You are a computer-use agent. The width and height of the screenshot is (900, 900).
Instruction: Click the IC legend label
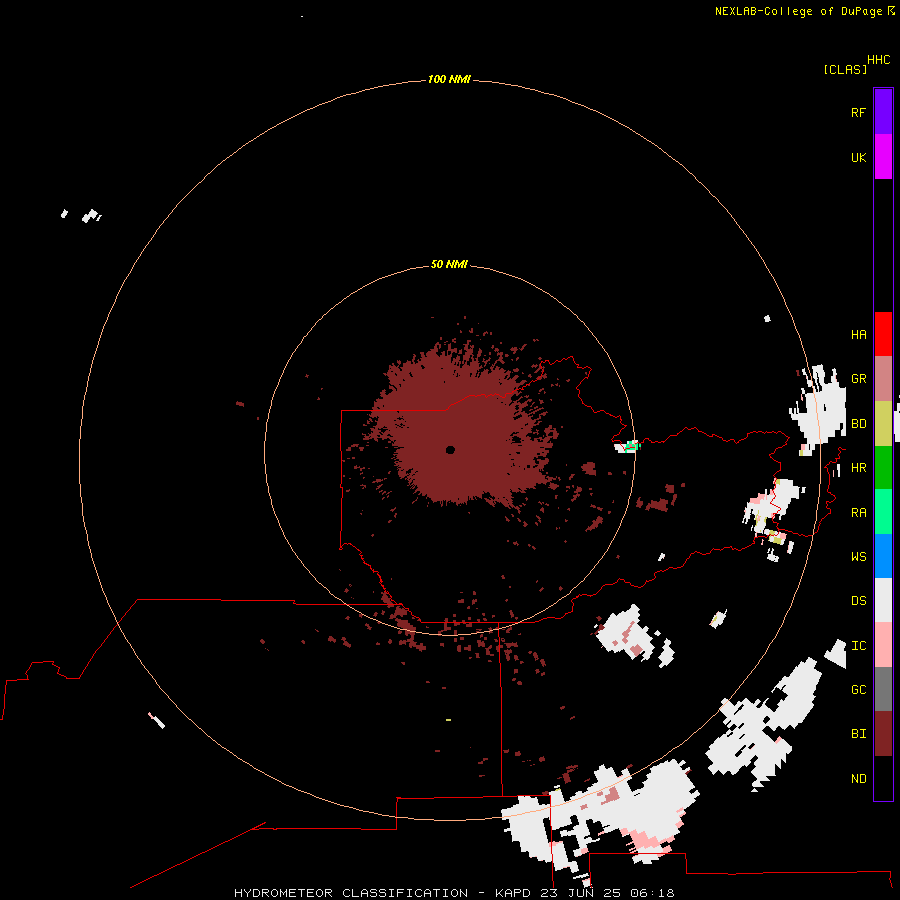click(x=858, y=646)
